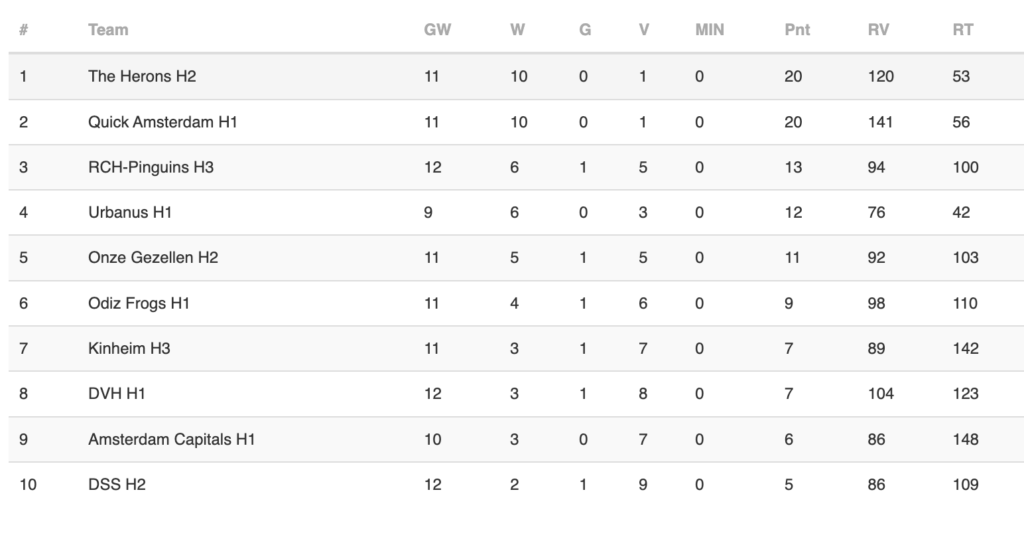Click the G column header

point(584,30)
